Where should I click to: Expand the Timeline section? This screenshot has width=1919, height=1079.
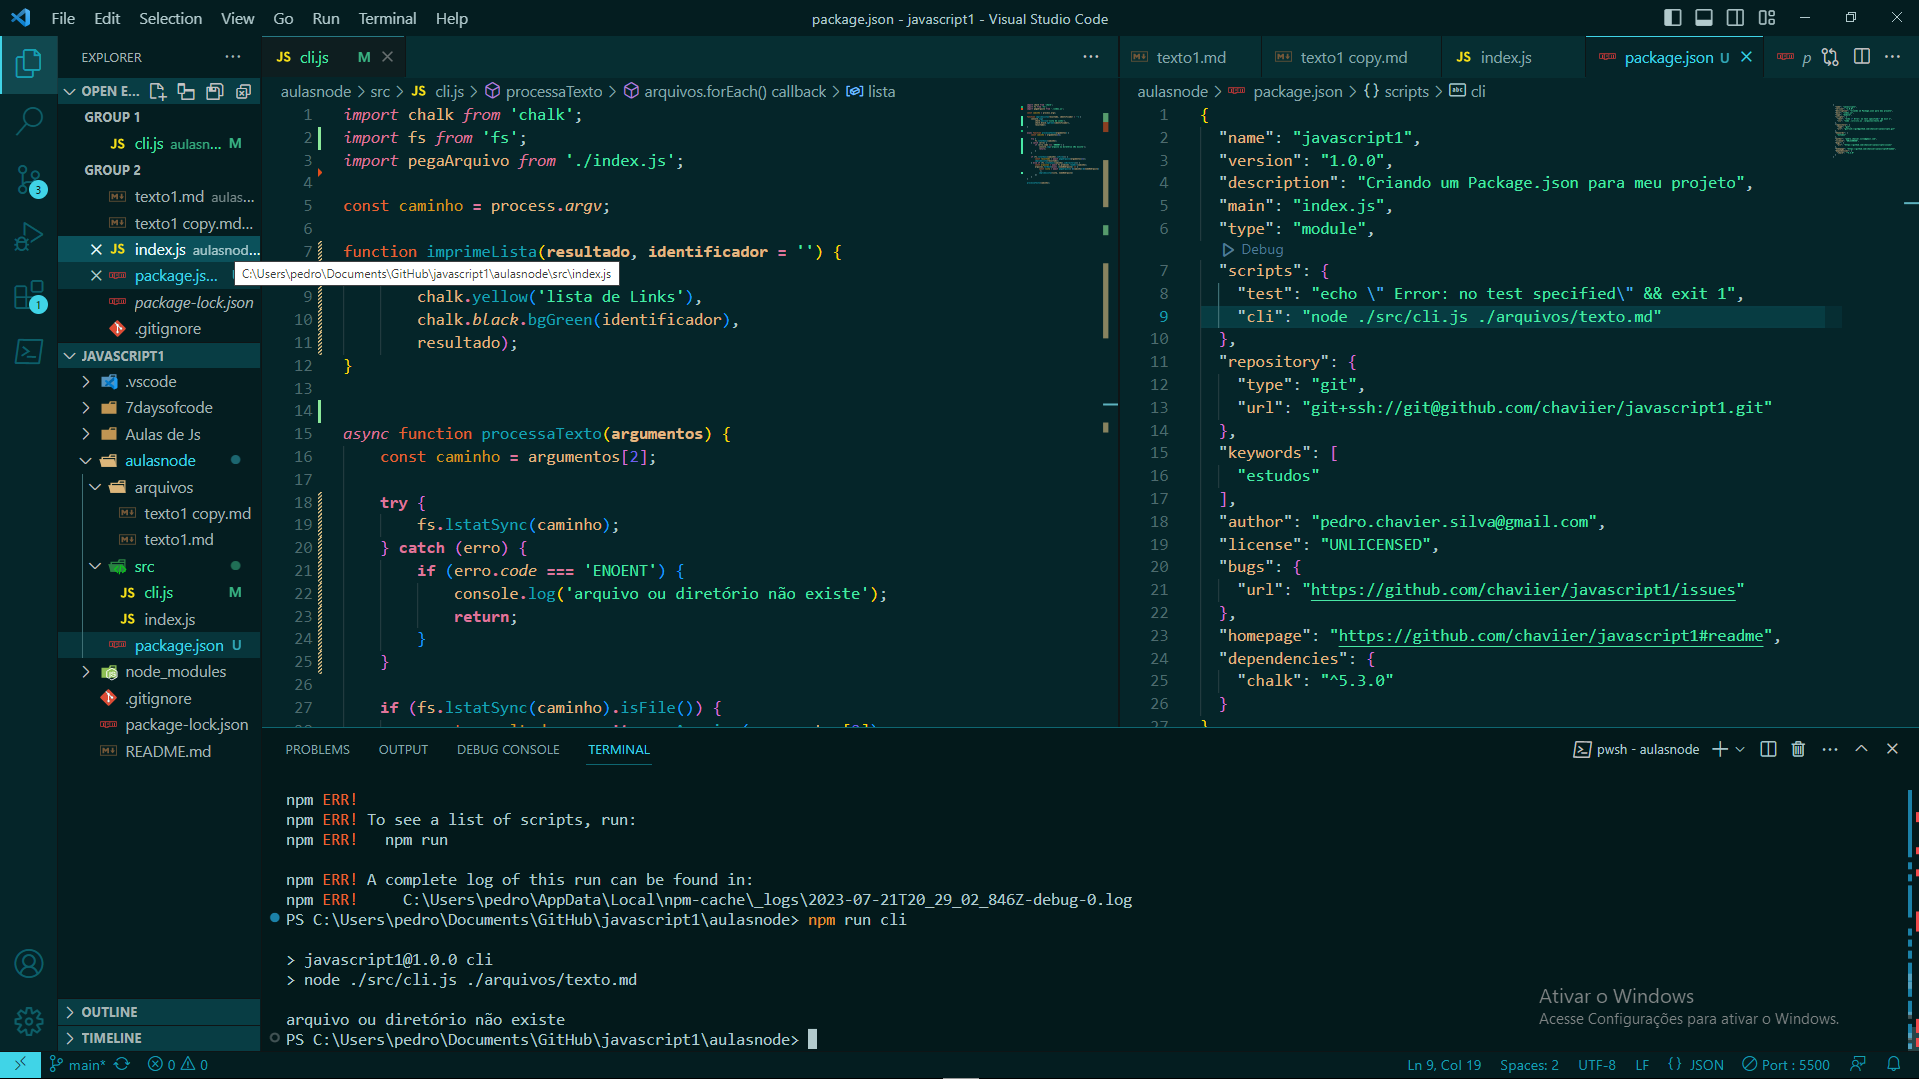click(x=159, y=1038)
